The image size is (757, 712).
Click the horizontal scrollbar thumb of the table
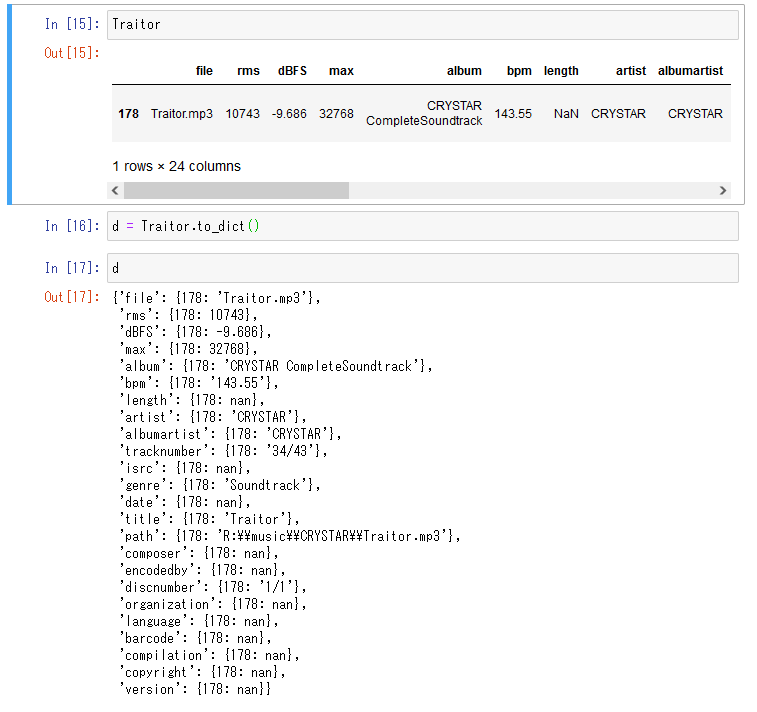(x=237, y=190)
